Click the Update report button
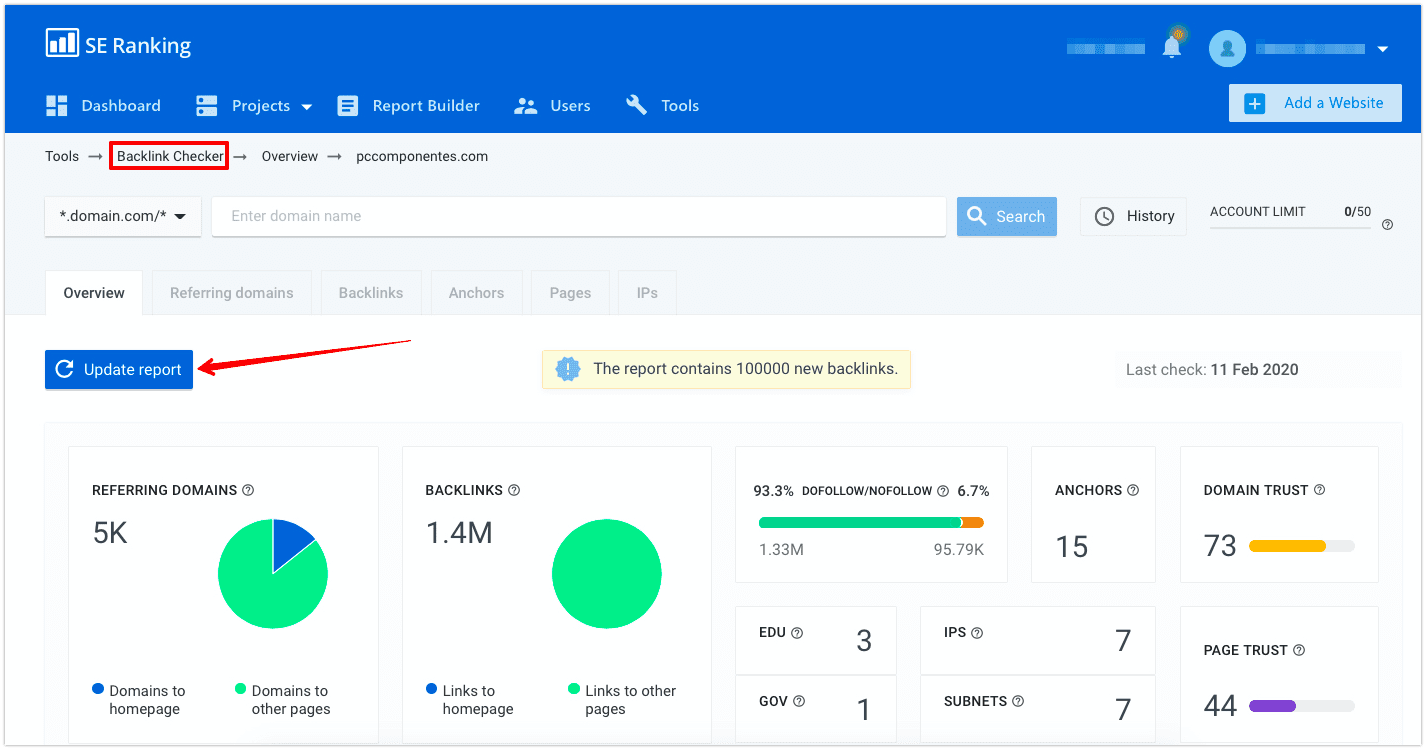Image resolution: width=1426 pixels, height=750 pixels. [119, 369]
